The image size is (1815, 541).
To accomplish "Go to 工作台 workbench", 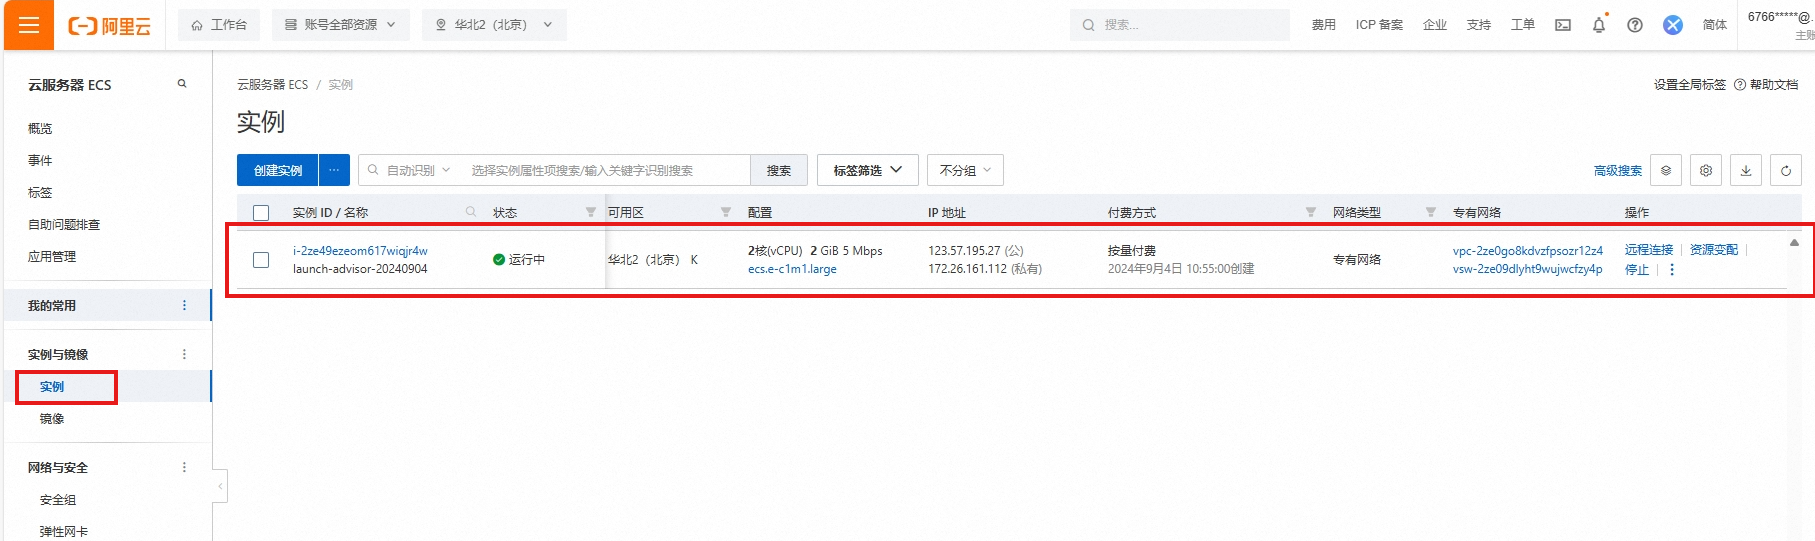I will pos(219,25).
